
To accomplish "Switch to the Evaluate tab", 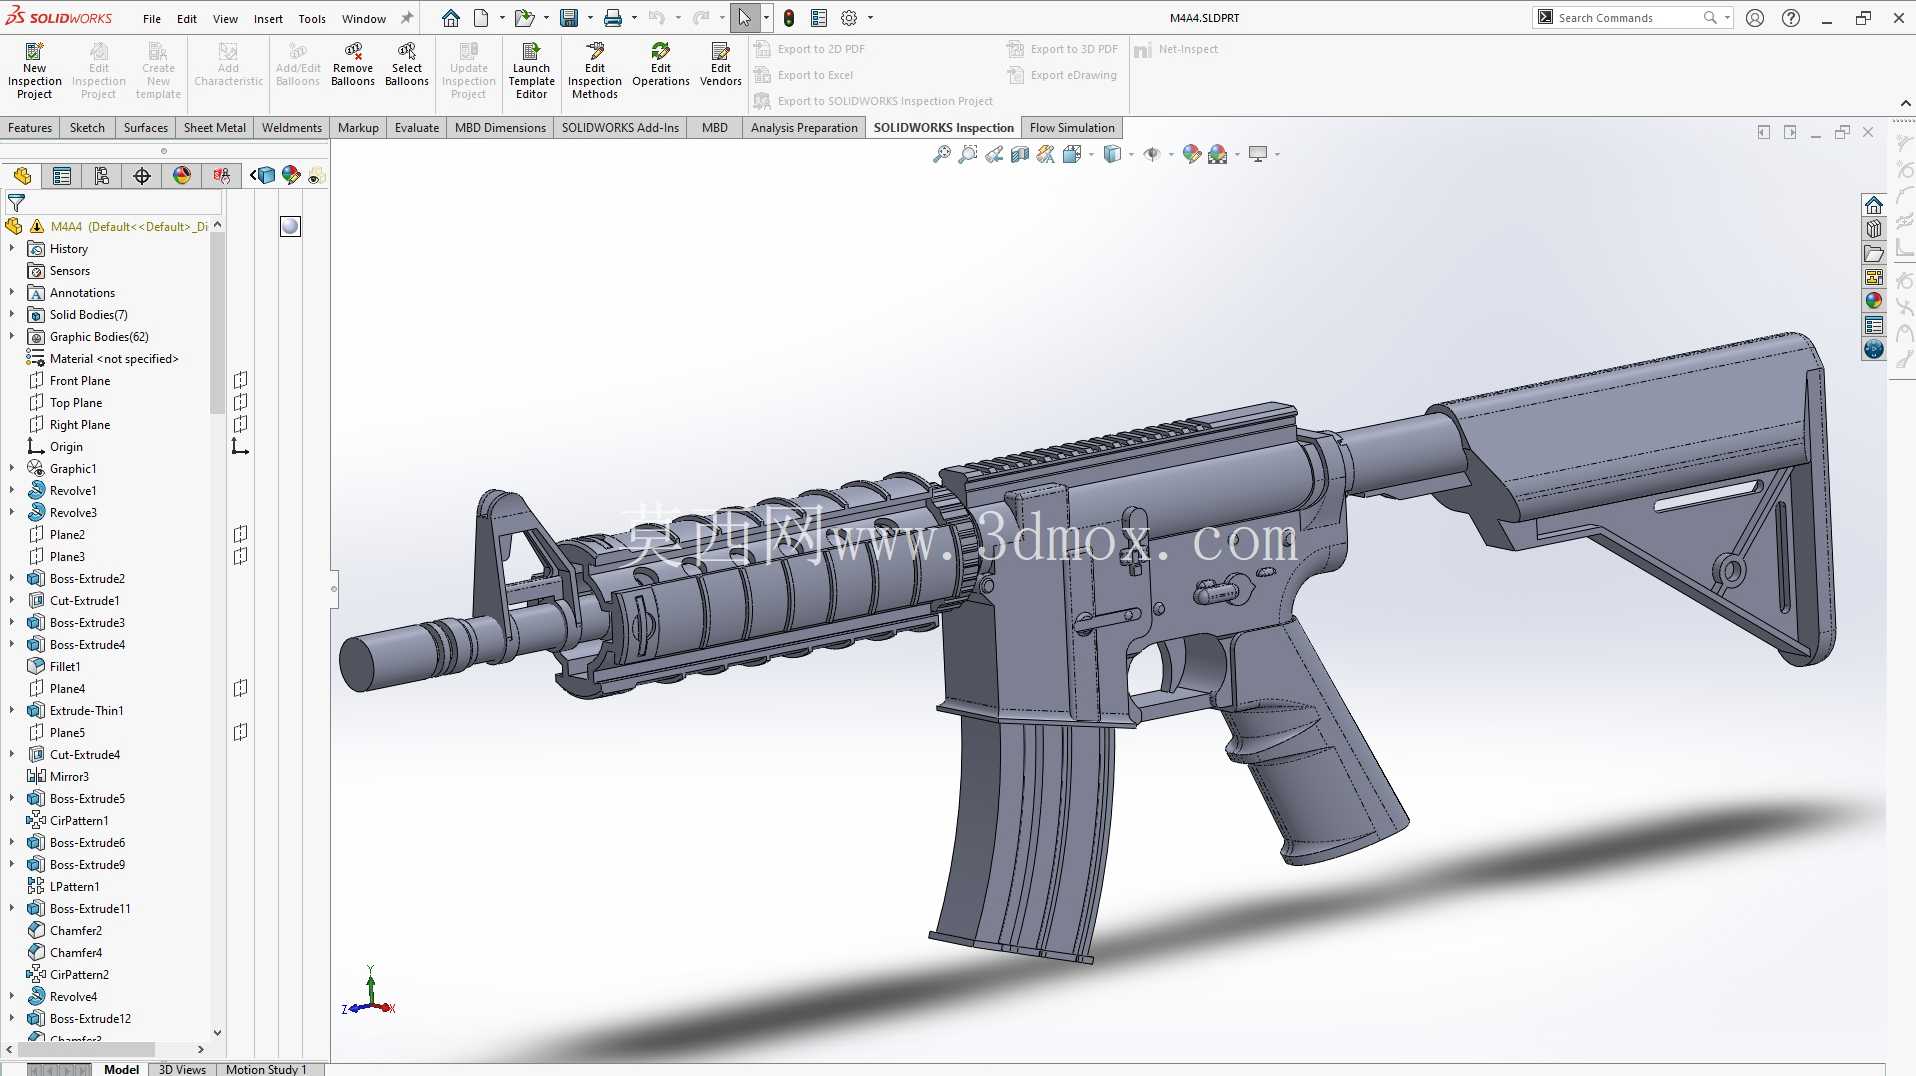I will 417,128.
